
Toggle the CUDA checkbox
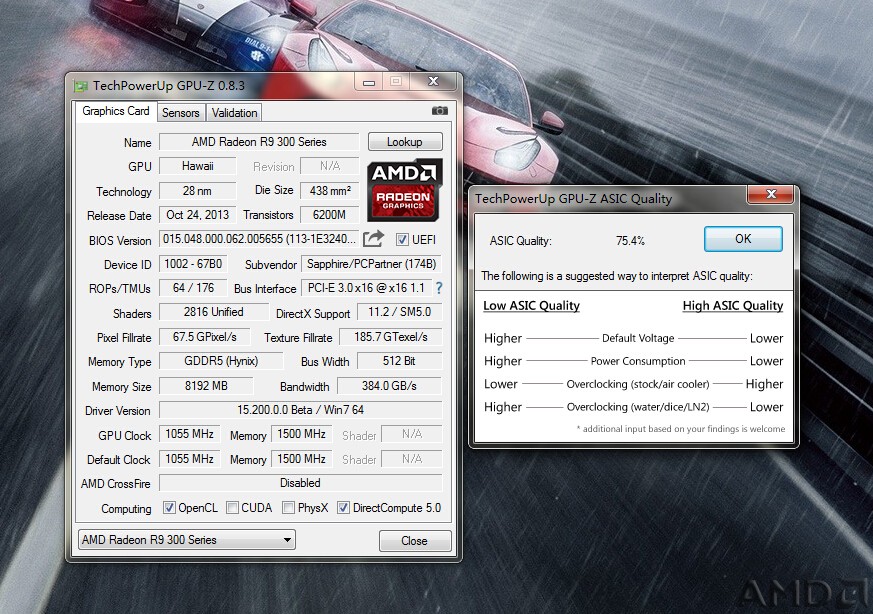coord(232,508)
